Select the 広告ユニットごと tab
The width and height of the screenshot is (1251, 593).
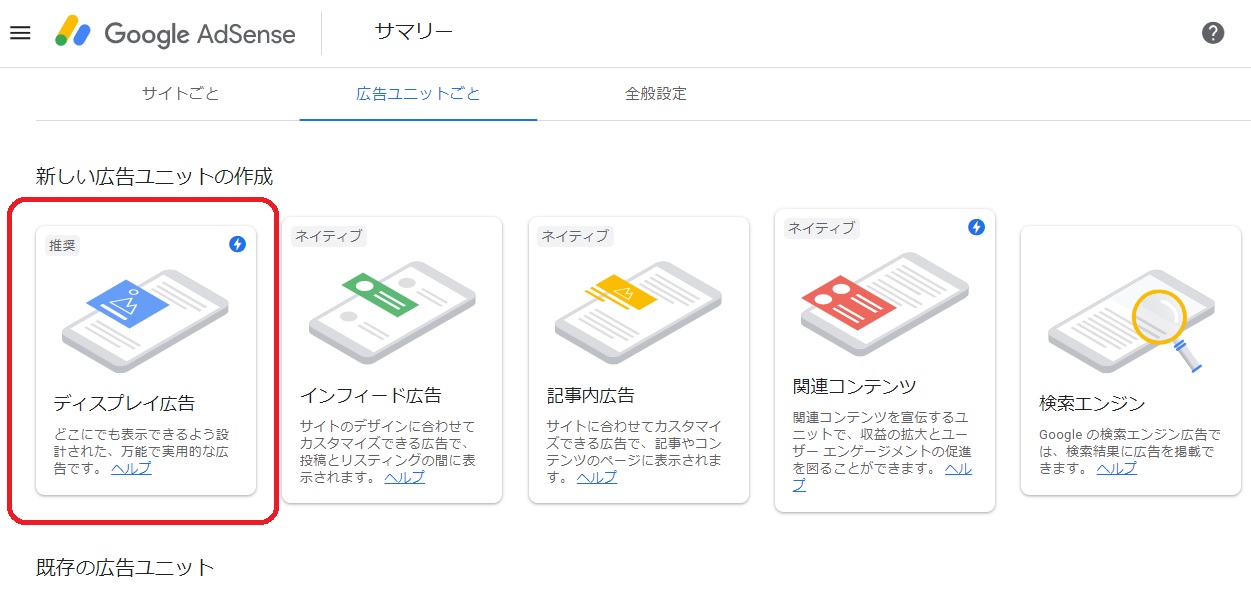click(418, 94)
